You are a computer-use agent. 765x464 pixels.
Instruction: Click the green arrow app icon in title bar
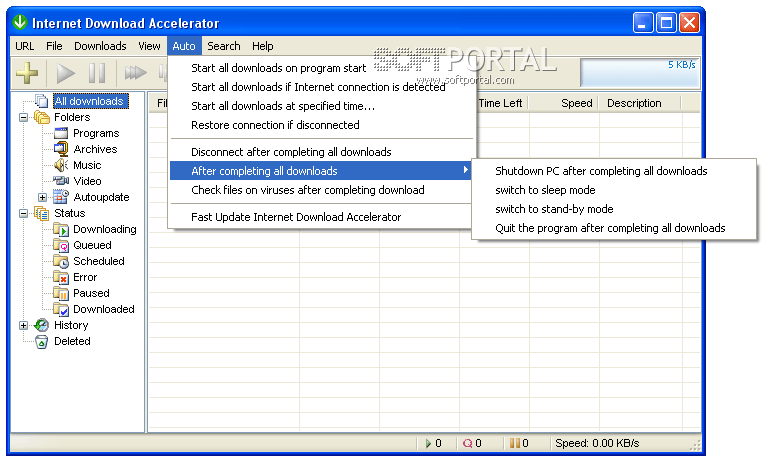pos(20,22)
